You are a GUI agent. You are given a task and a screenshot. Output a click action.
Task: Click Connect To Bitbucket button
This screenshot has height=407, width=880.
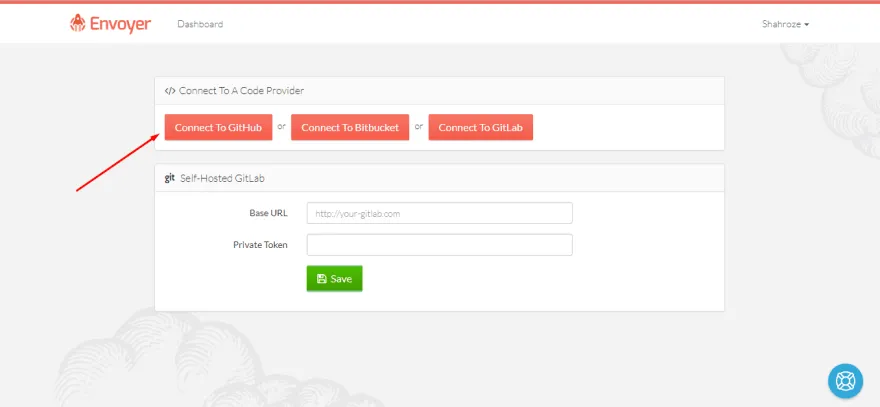[350, 127]
